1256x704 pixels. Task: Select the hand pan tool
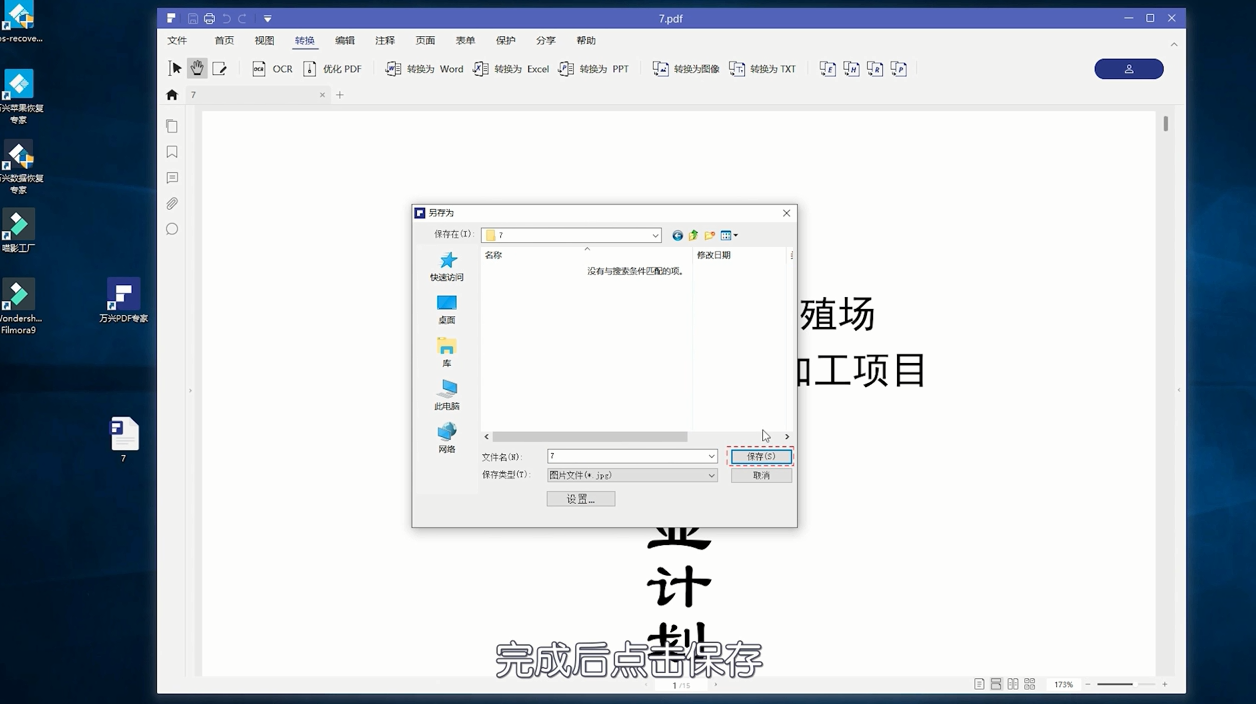coord(197,68)
